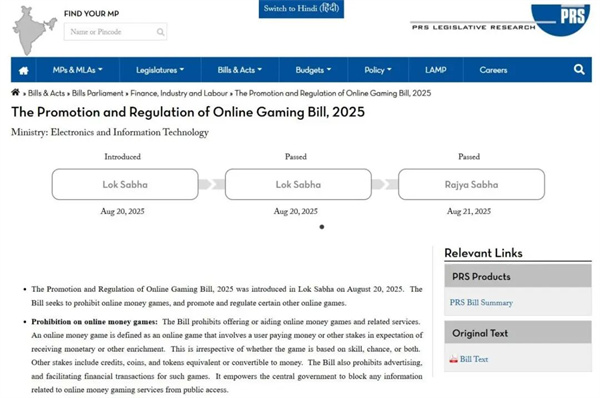Open the PRS Bill Summary link
Image resolution: width=600 pixels, height=398 pixels.
pyautogui.click(x=481, y=302)
